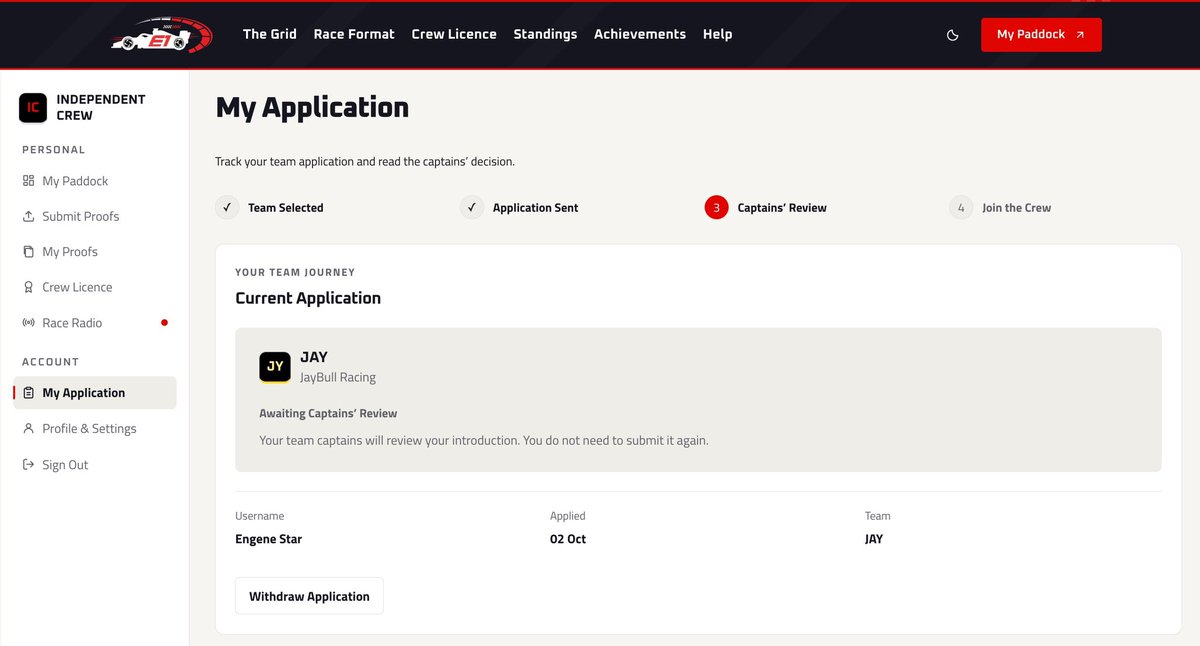Open Crew Licence in top navigation
Image resolution: width=1200 pixels, height=646 pixels.
click(x=454, y=34)
